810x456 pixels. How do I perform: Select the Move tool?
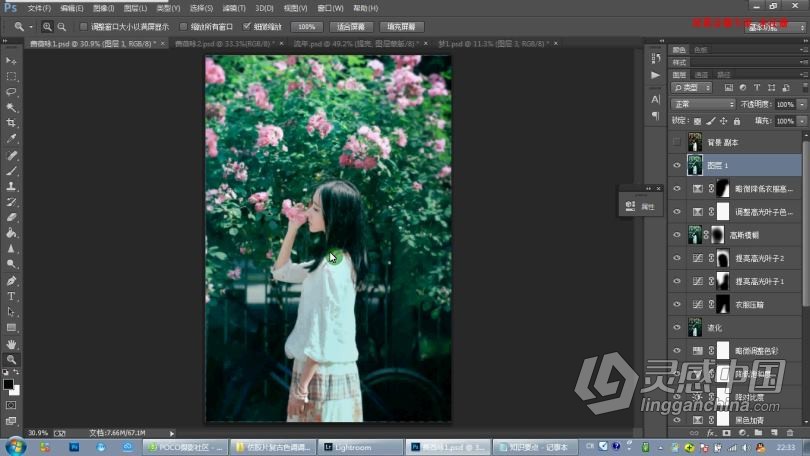click(x=11, y=61)
